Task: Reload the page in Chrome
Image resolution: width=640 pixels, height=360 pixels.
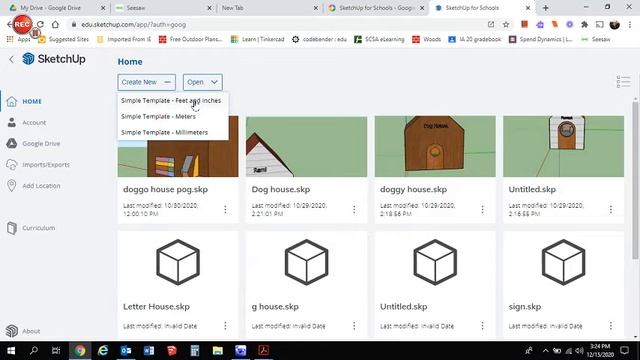Action: pos(40,24)
